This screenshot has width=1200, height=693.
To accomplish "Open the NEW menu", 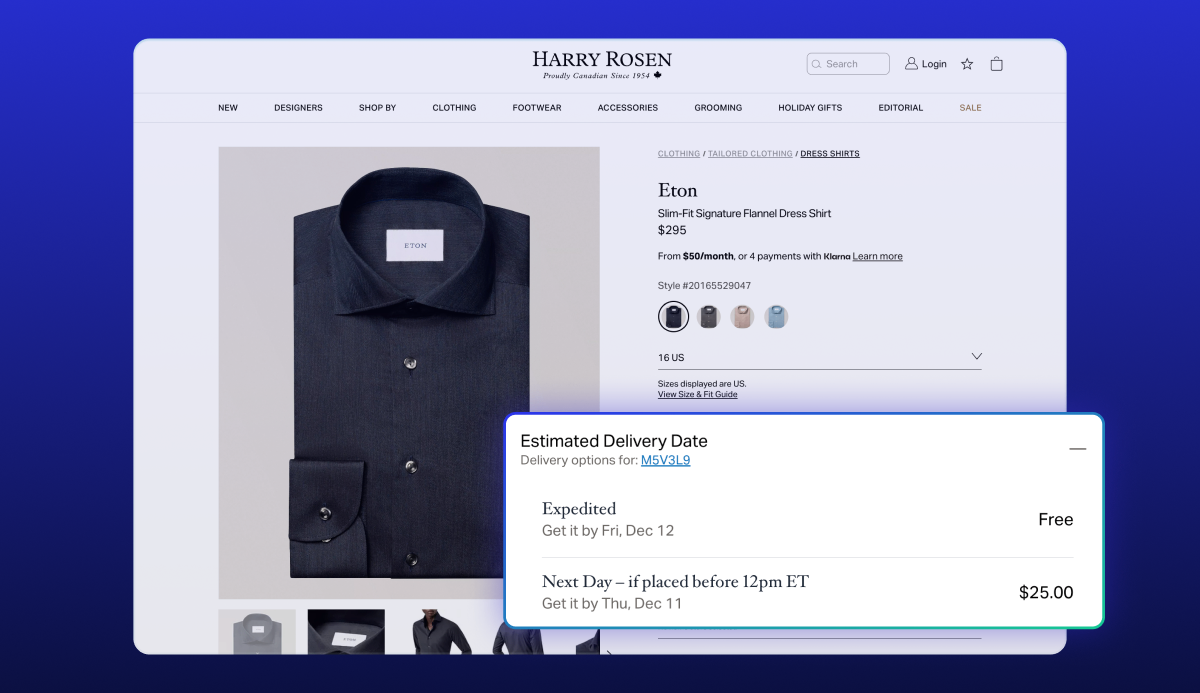I will point(228,108).
